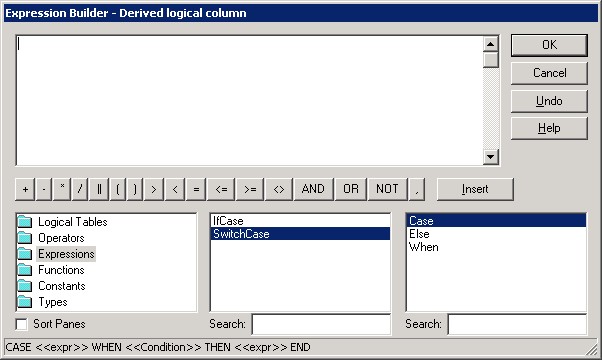
Task: Click the Operators folder icon
Action: point(25,238)
